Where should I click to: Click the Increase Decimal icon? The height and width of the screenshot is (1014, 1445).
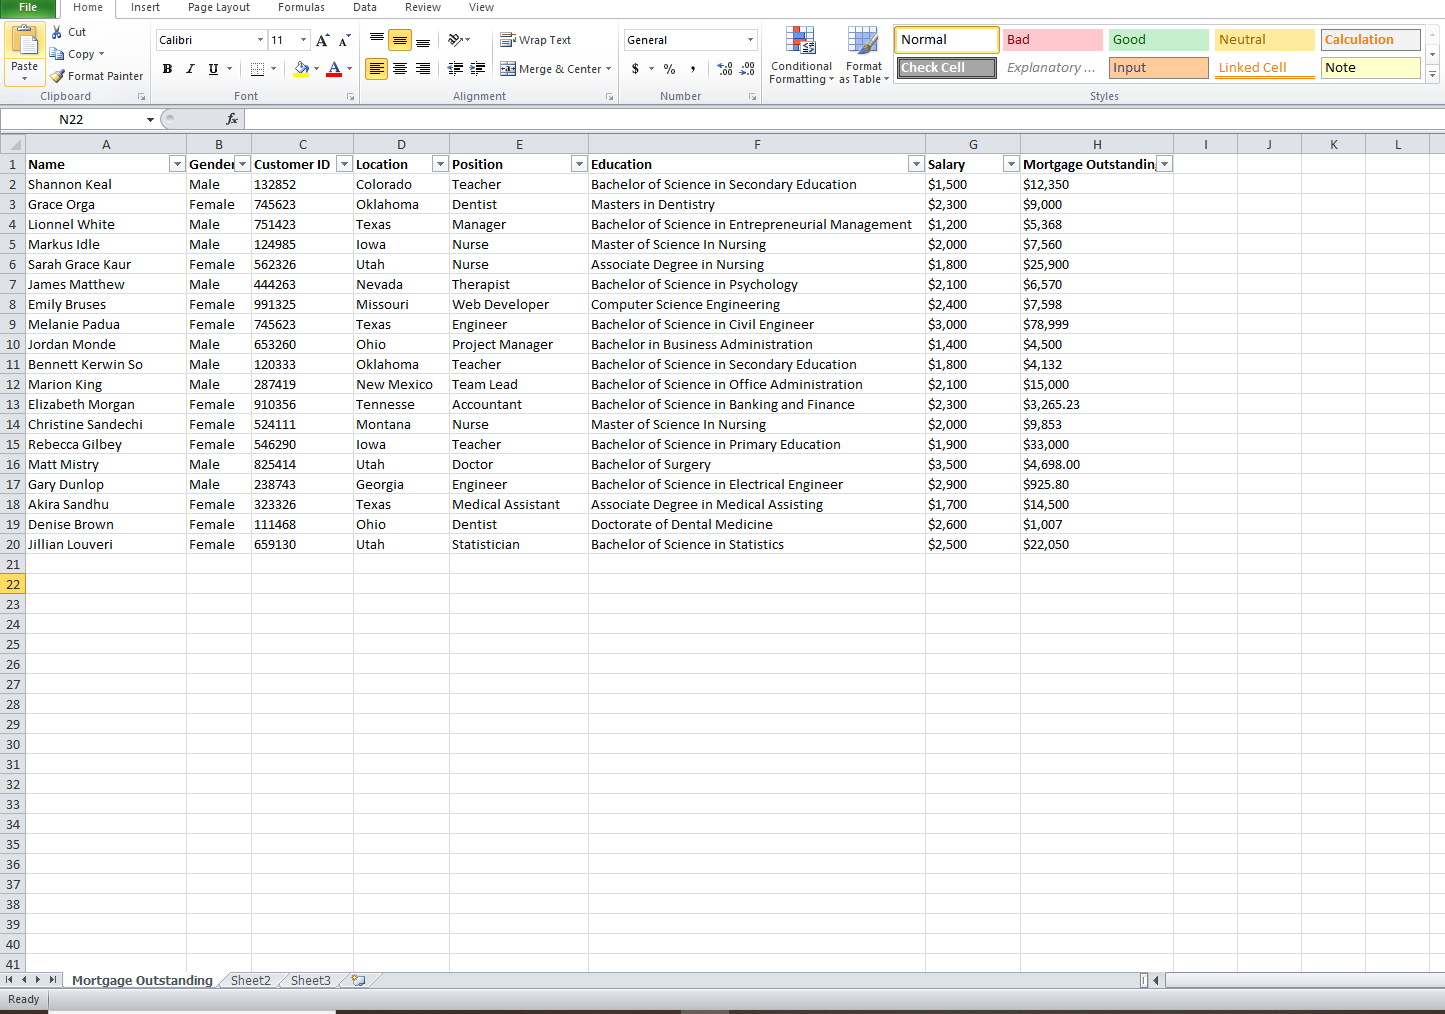point(725,69)
